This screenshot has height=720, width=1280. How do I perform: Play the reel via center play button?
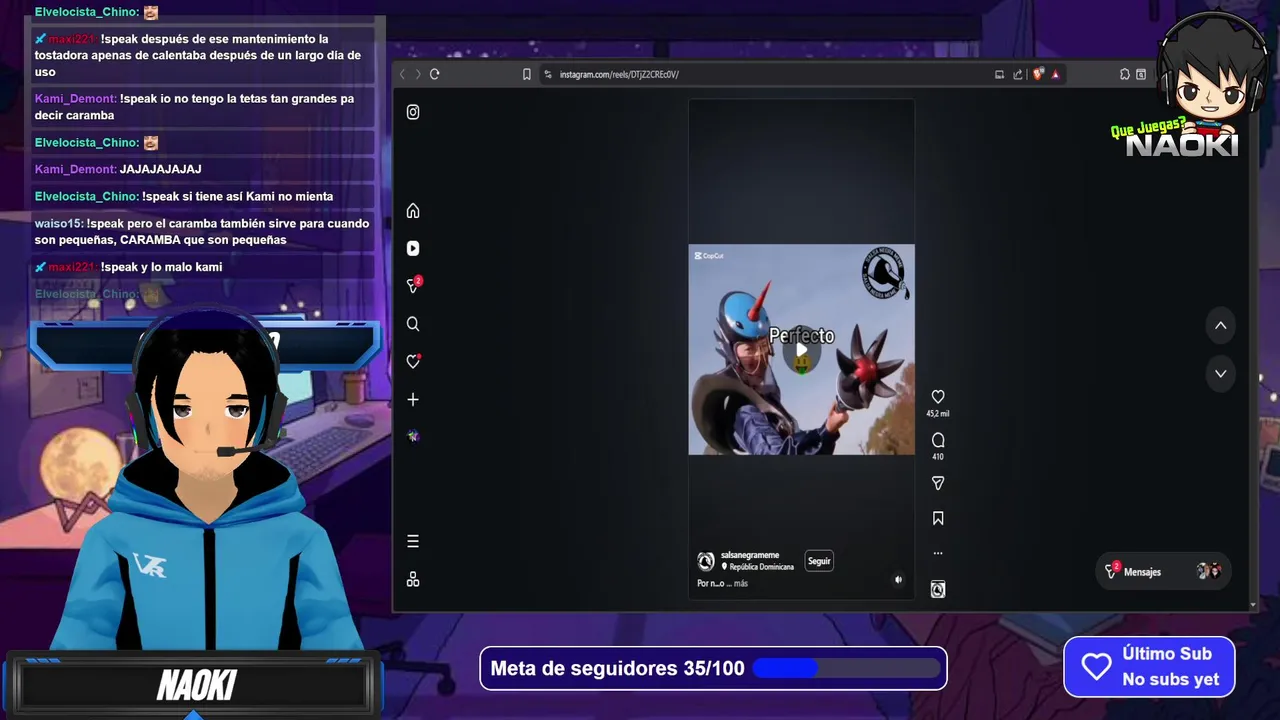801,352
